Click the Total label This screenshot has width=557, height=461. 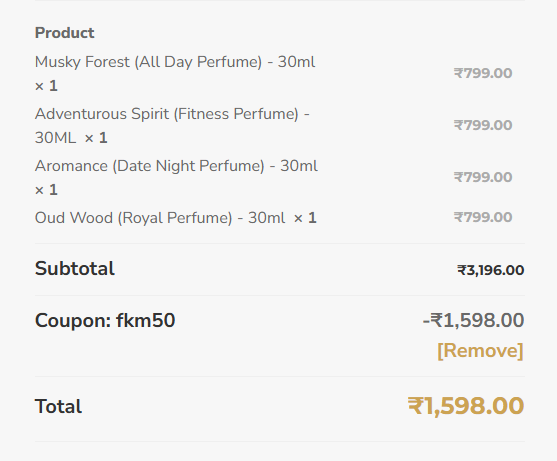point(58,406)
